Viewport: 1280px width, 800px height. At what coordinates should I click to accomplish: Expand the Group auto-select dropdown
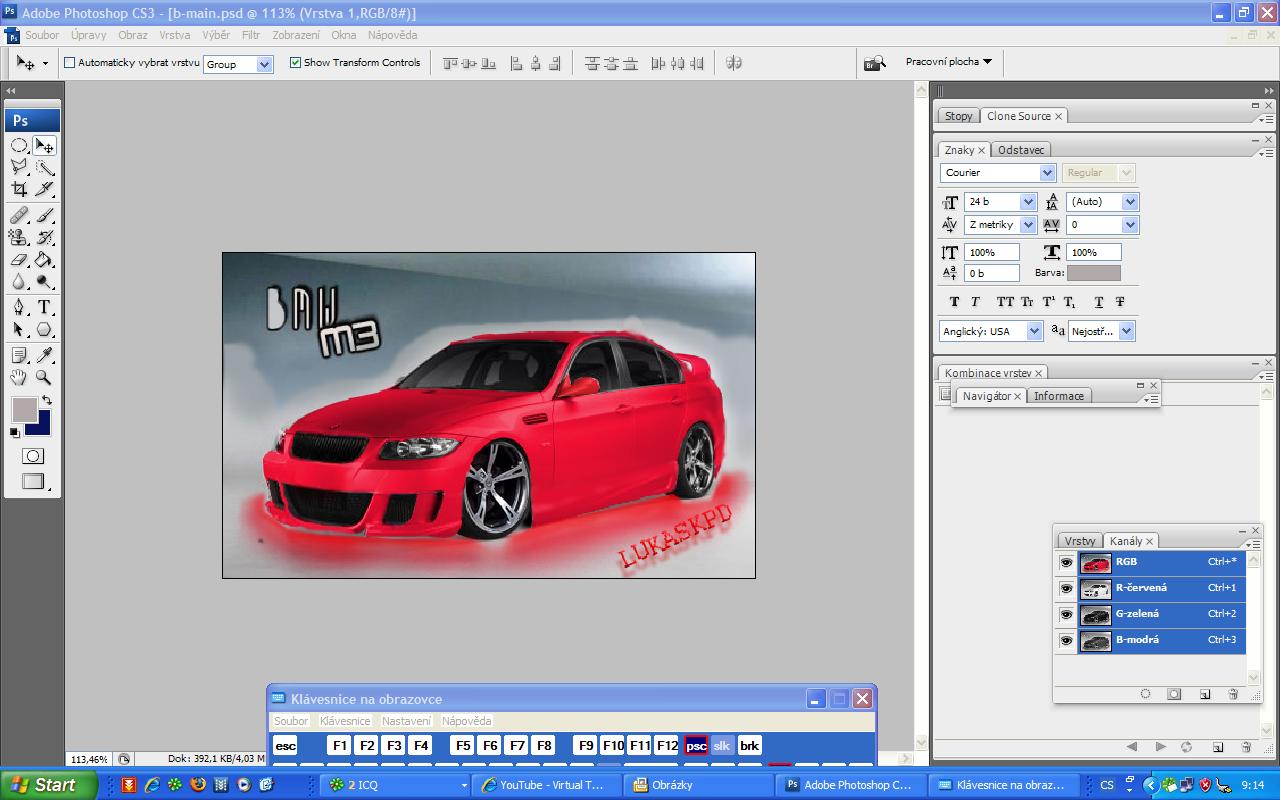coord(265,64)
